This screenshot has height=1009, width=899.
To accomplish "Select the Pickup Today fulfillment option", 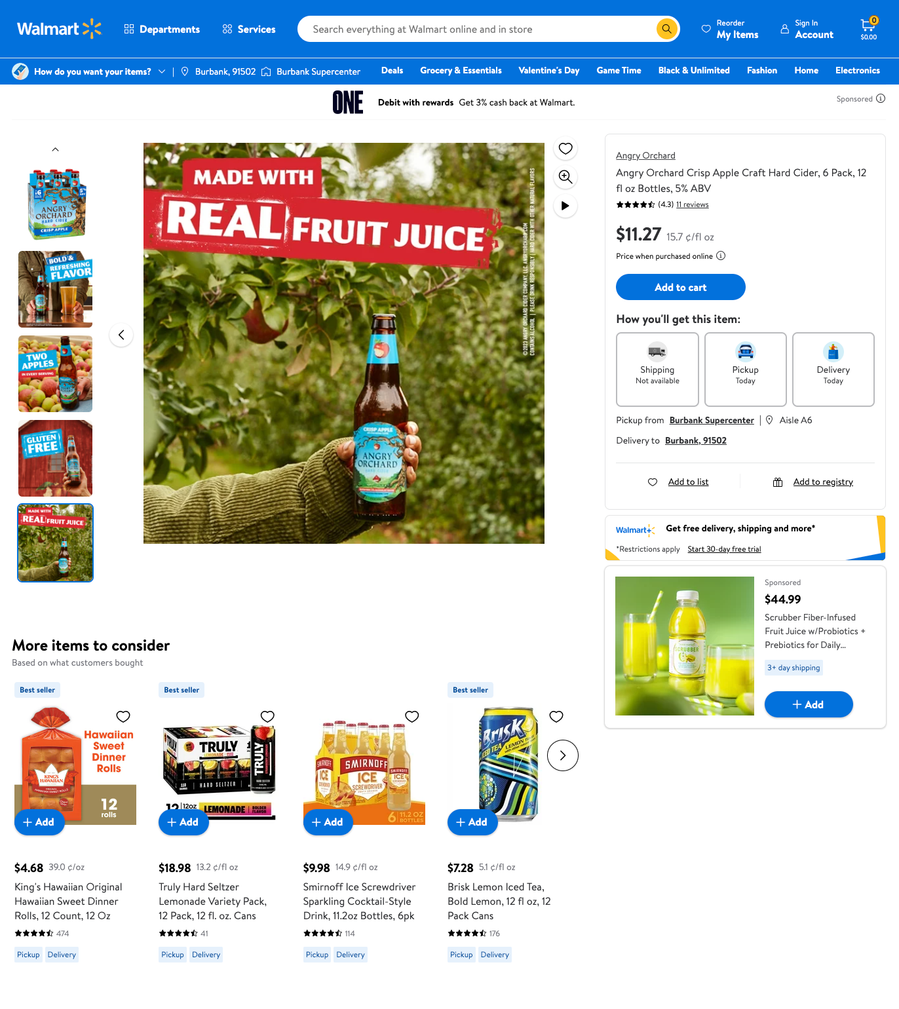I will click(745, 369).
